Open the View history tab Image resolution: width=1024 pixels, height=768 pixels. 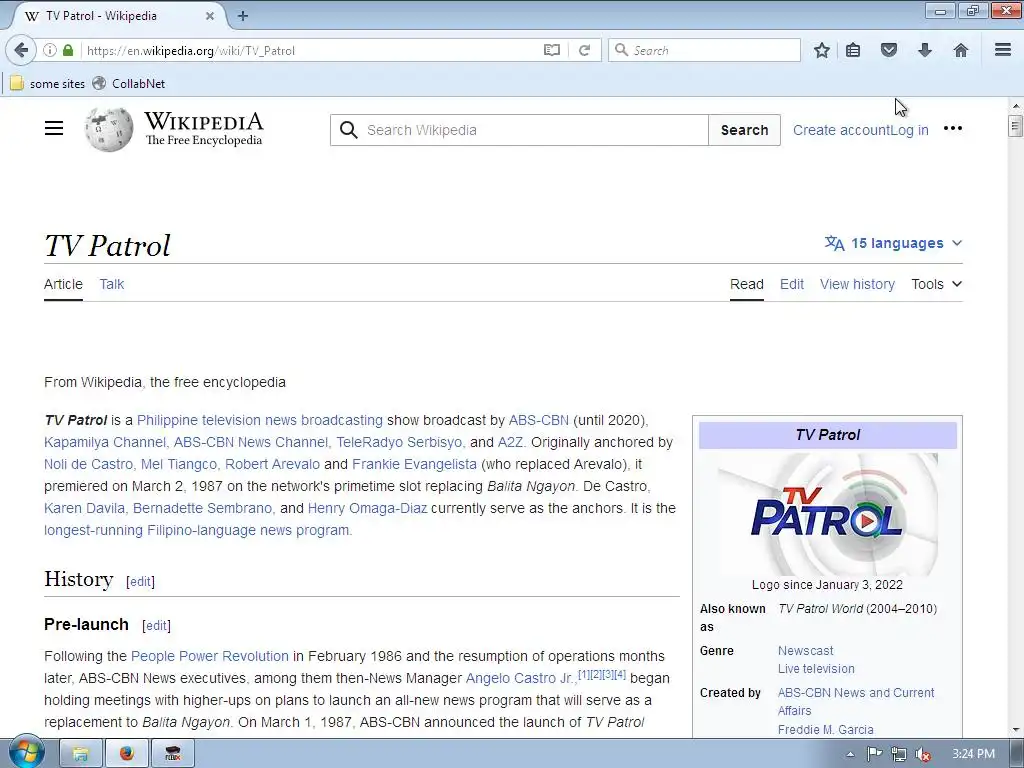click(857, 284)
